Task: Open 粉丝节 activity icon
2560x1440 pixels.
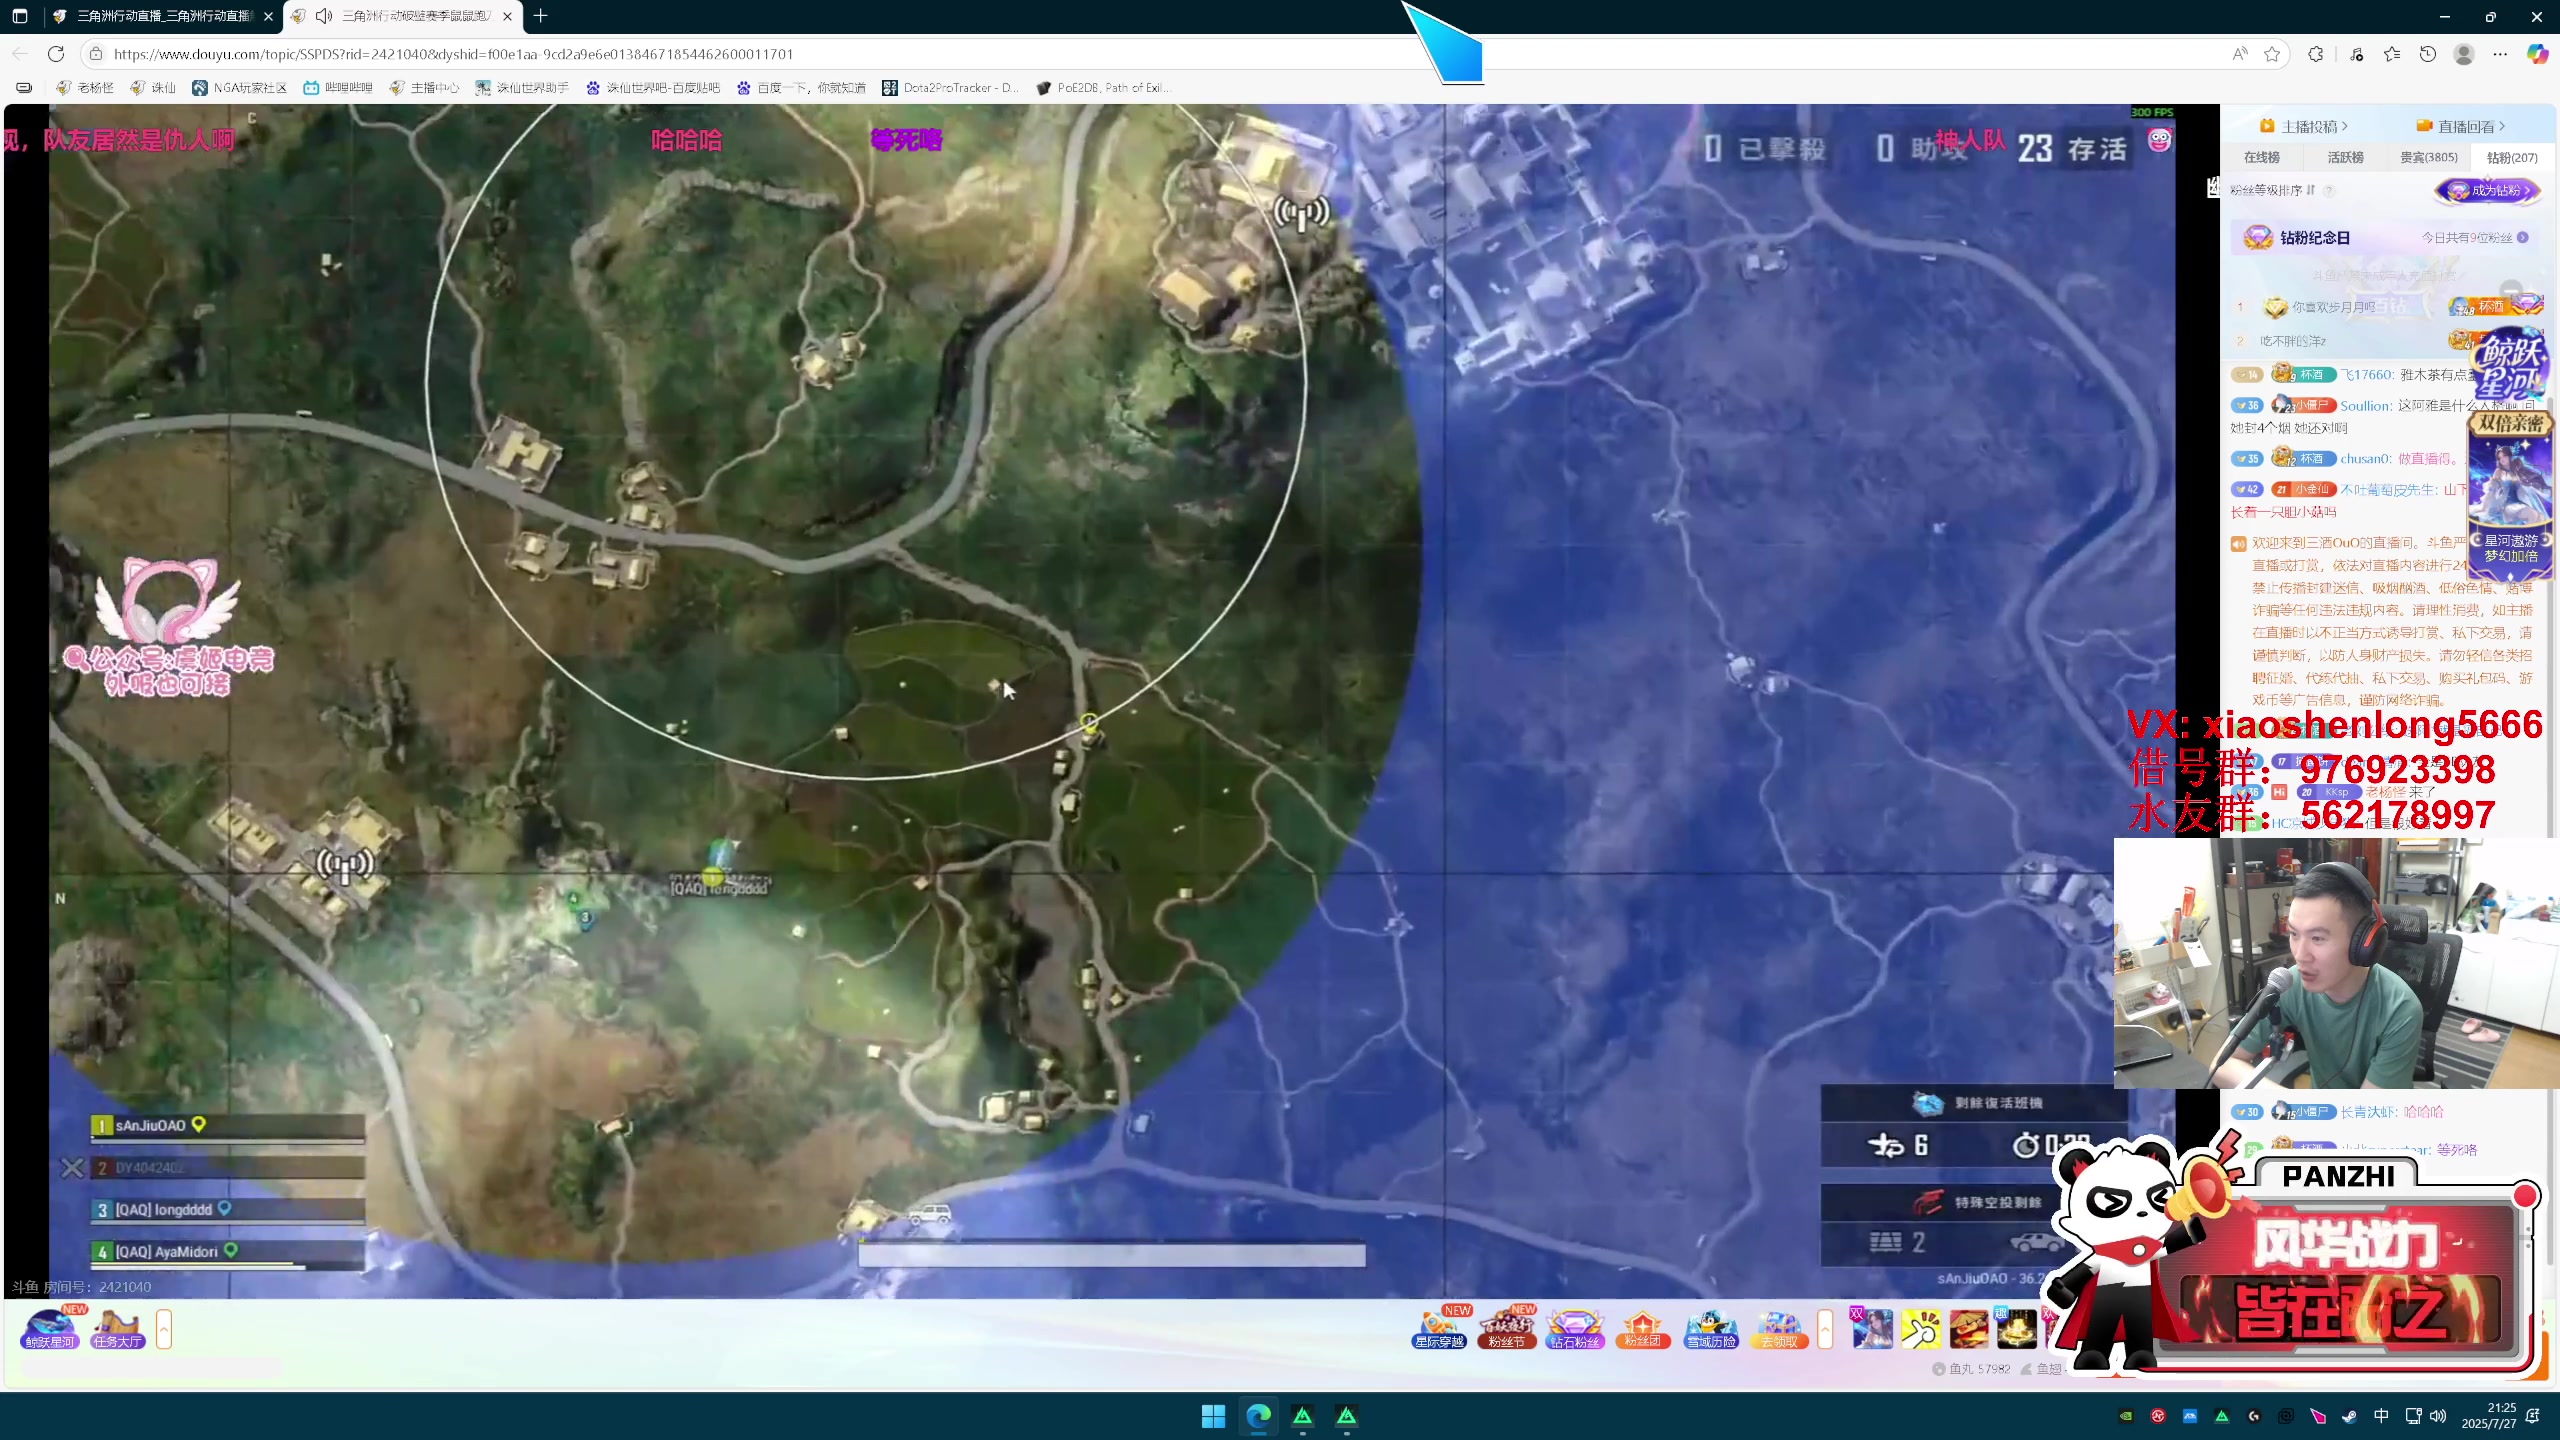Action: tap(1507, 1329)
